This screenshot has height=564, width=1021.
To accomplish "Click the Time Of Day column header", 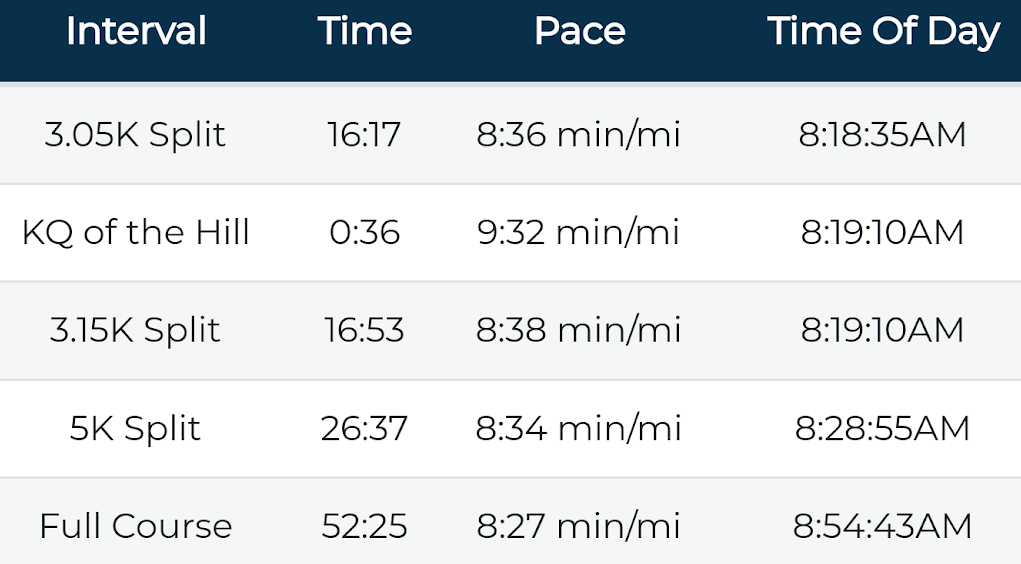I will click(x=883, y=32).
